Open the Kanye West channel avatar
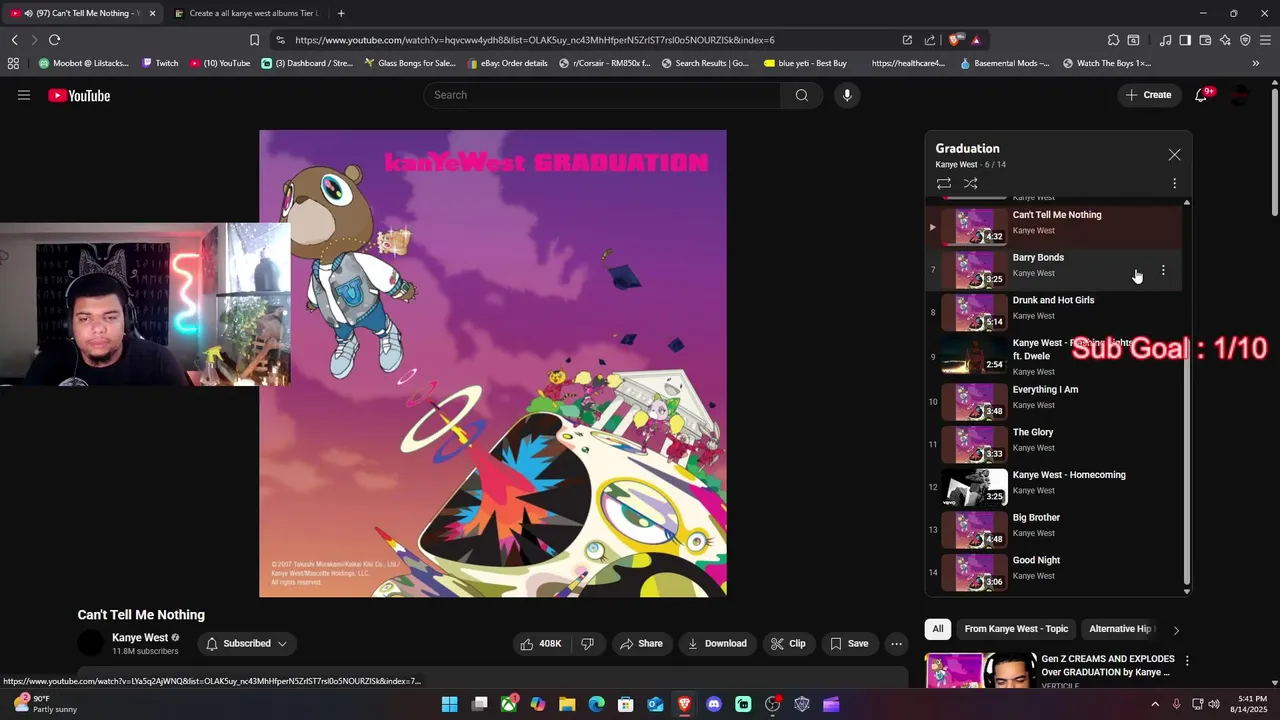 (91, 644)
